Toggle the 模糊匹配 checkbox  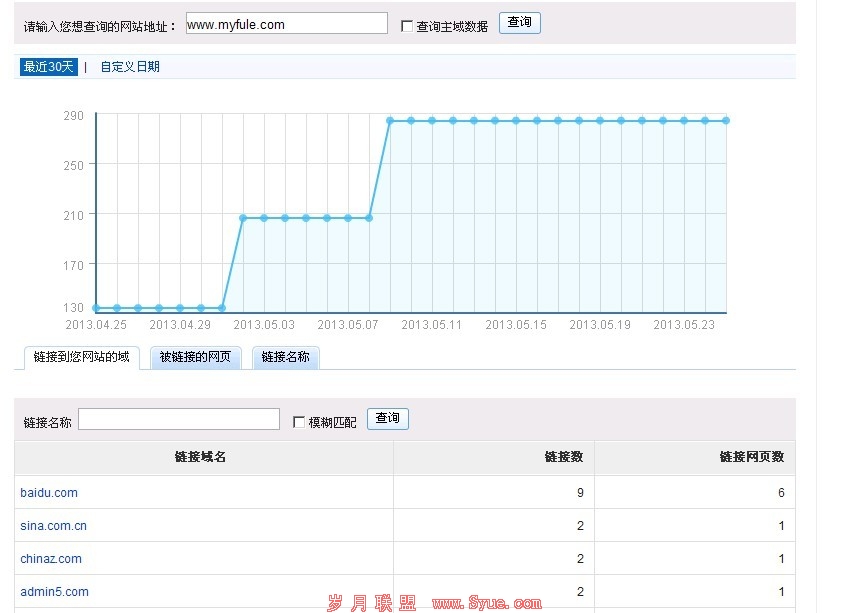tap(299, 422)
